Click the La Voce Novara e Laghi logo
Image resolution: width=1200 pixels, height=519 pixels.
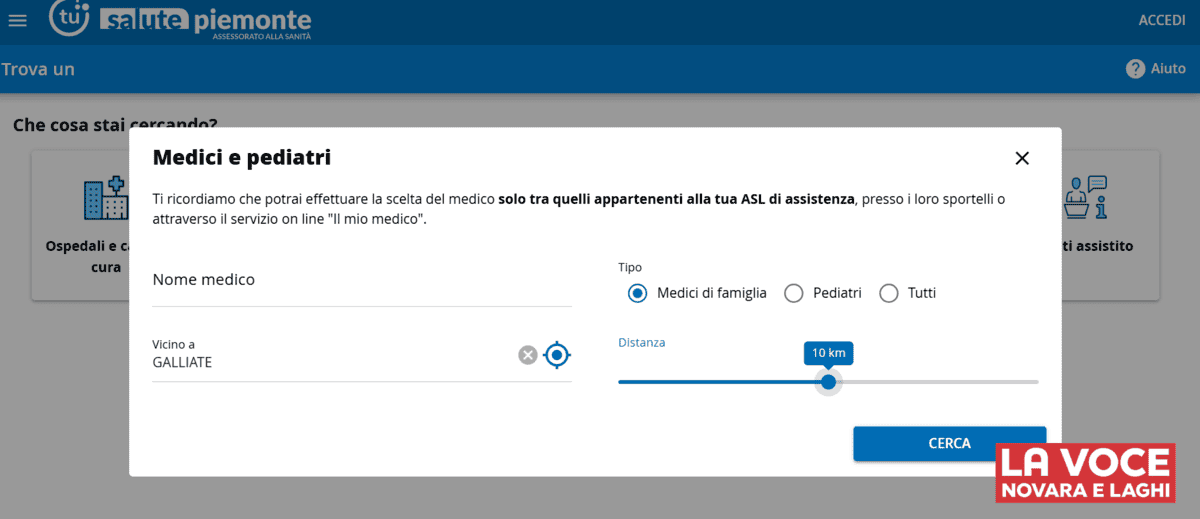coord(1085,473)
